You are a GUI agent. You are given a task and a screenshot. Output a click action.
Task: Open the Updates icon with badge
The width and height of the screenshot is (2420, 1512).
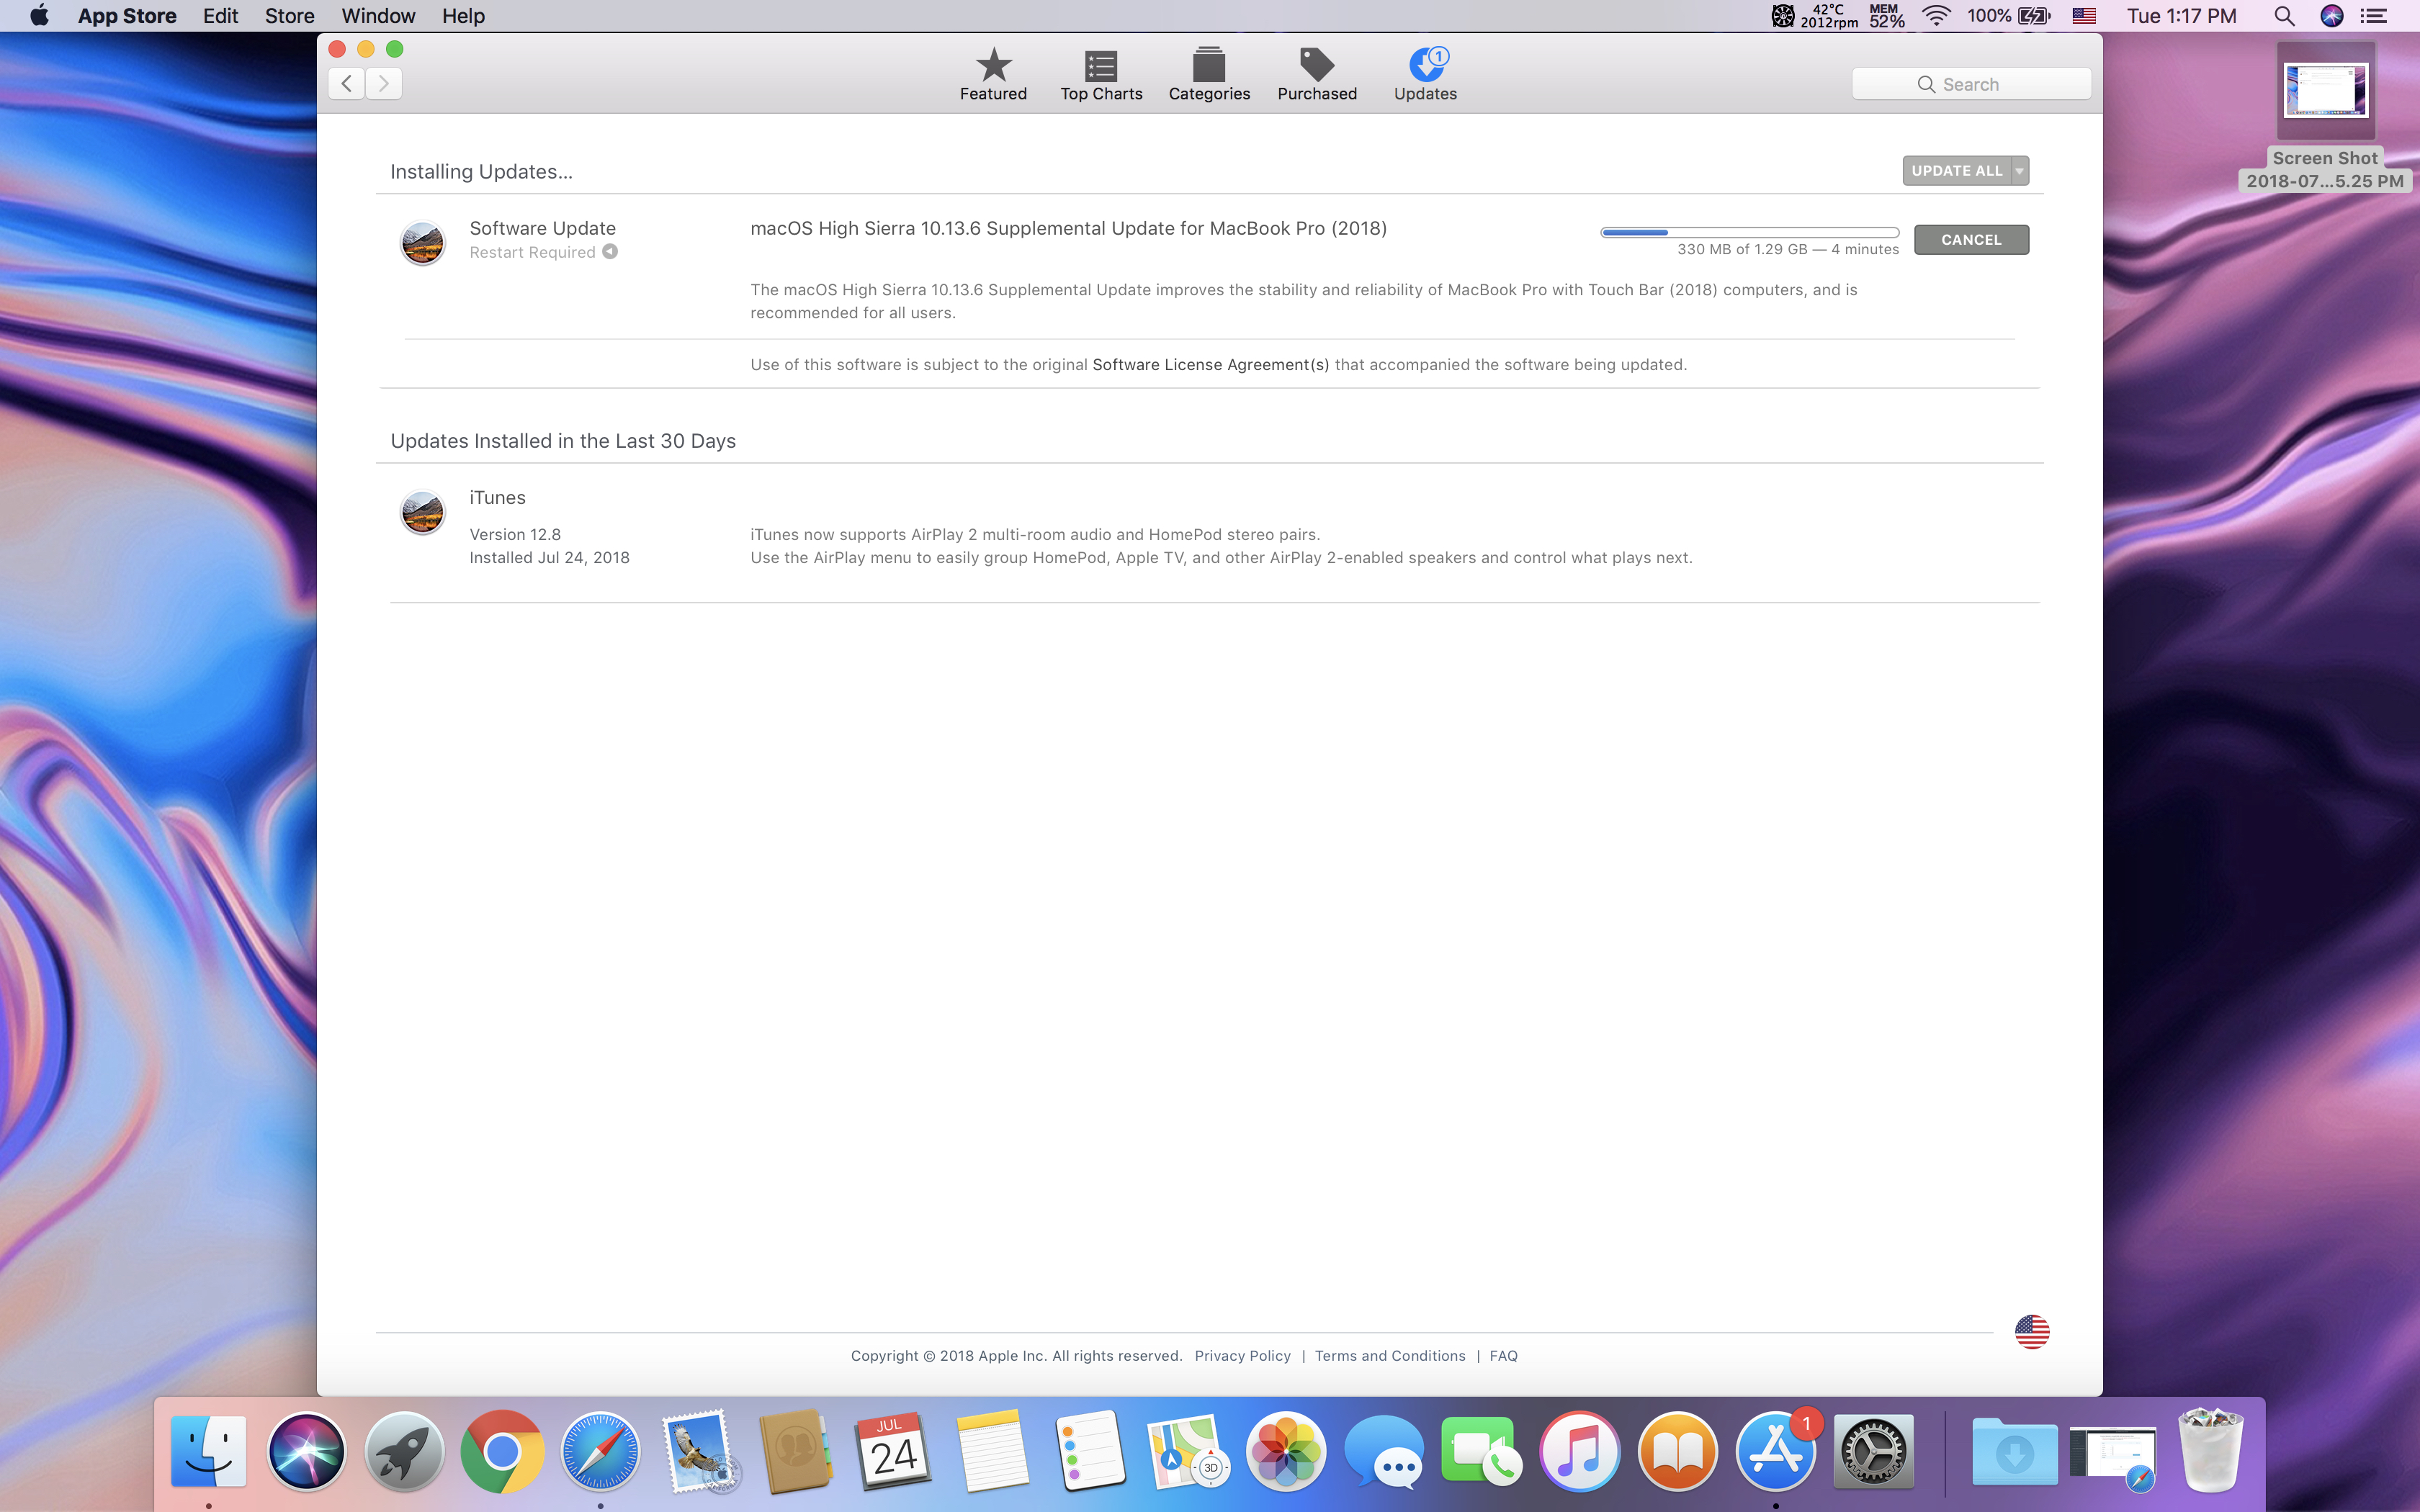click(x=1425, y=66)
